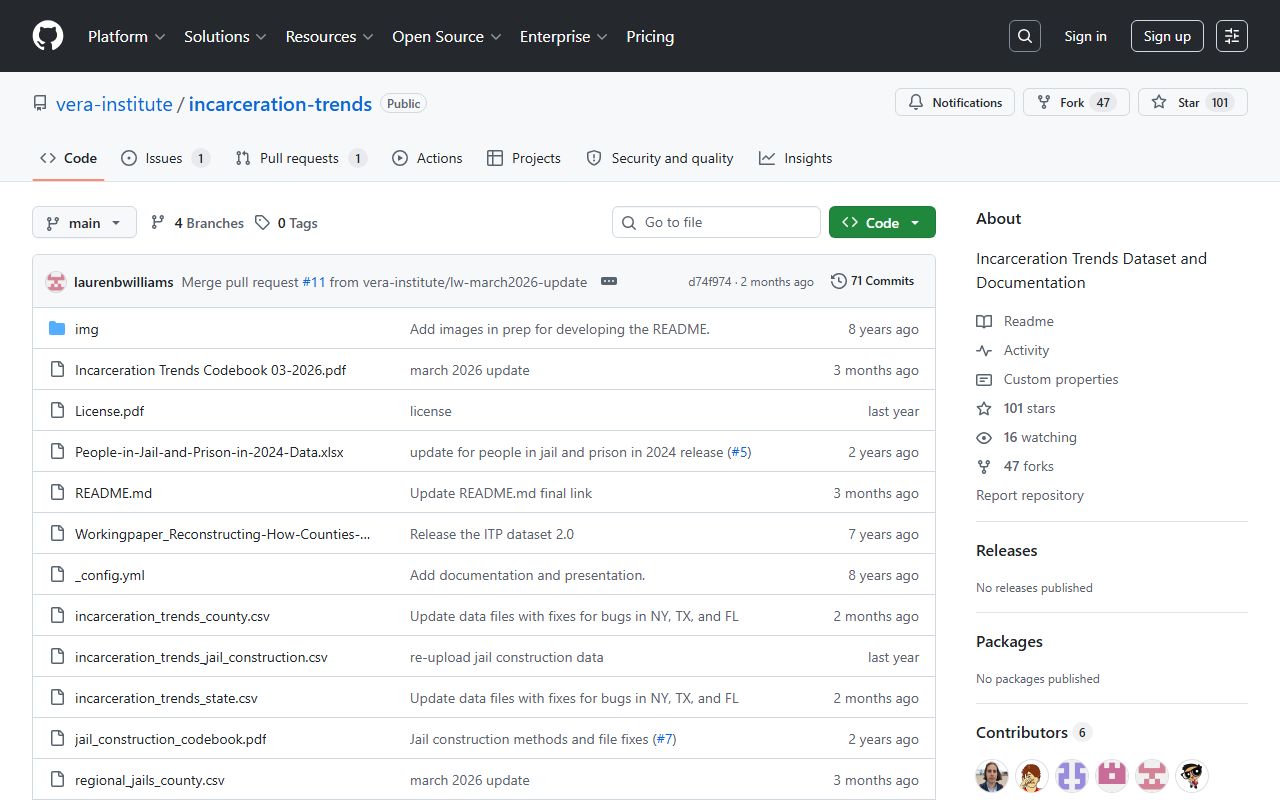The image size is (1280, 800).
Task: Click the history clock icon beside 71 Commits
Action: pyautogui.click(x=839, y=281)
